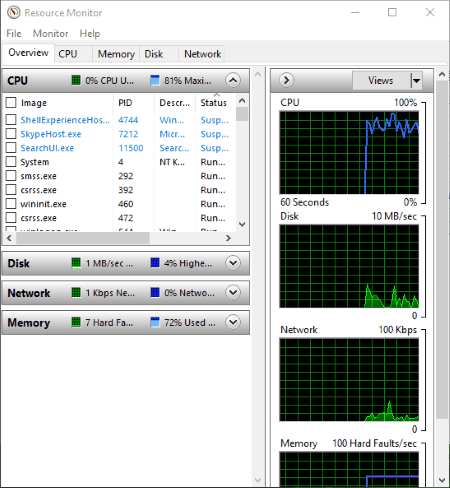The width and height of the screenshot is (450, 488).
Task: Click the Resource Monitor app icon in title bar
Action: (13, 12)
